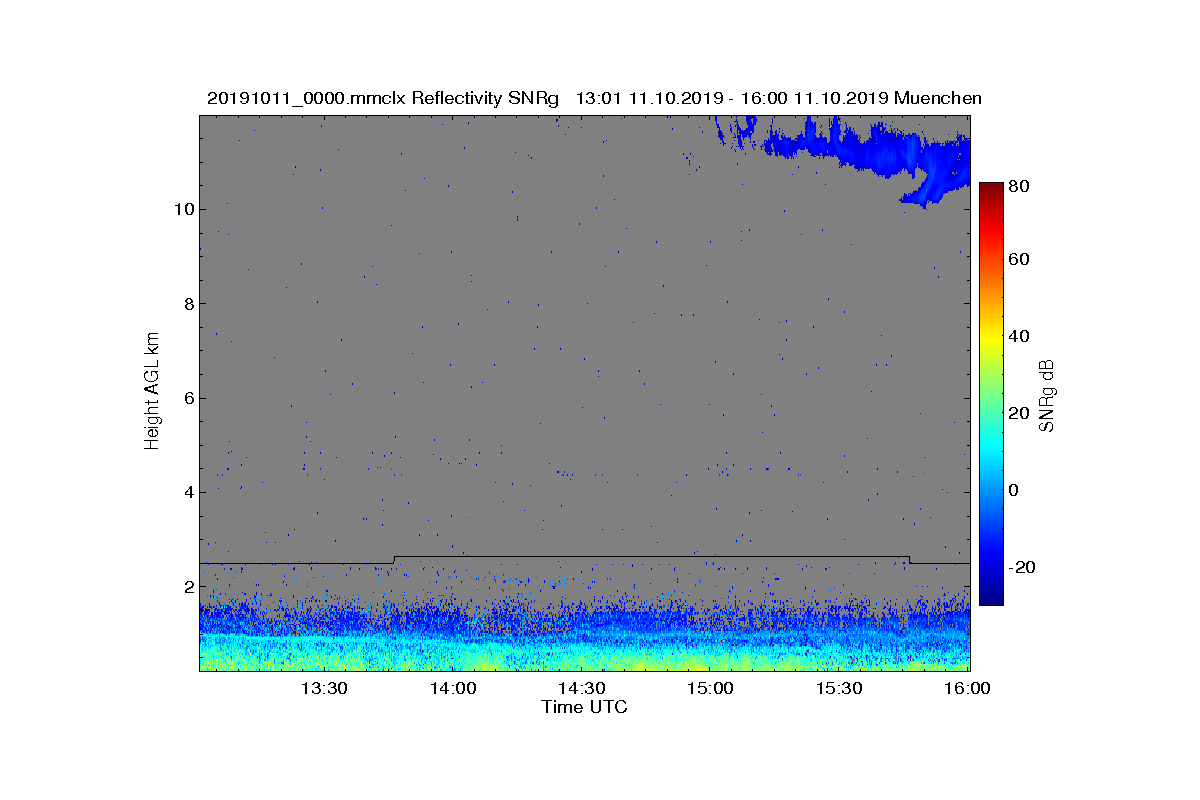
Task: Click the 15:30 time tick label
Action: pyautogui.click(x=840, y=688)
